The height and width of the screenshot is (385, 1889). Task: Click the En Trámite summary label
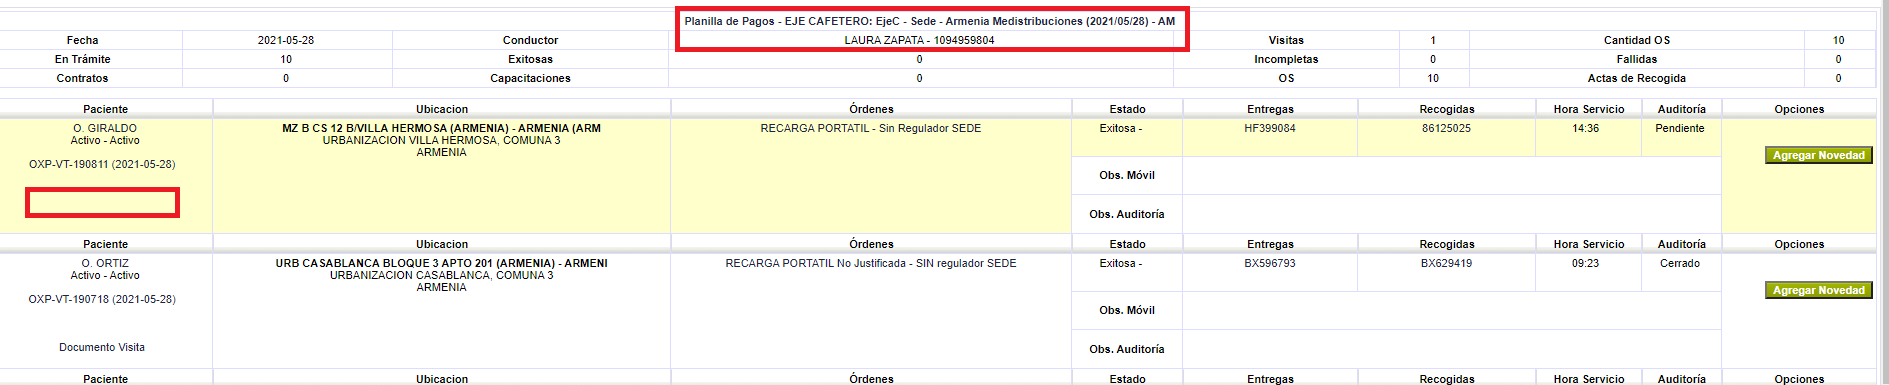[82, 59]
